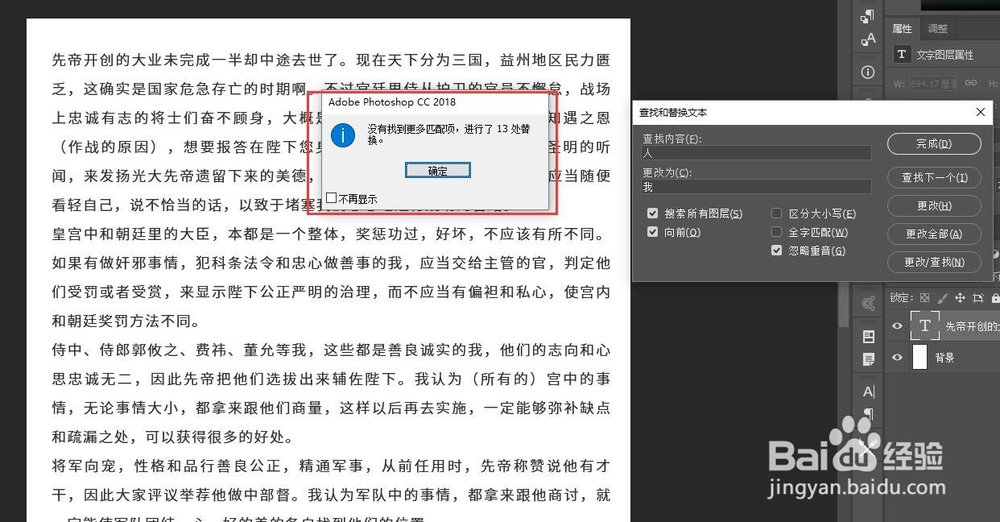This screenshot has width=1000, height=522.
Task: Open the Layer Comps panel icon
Action: pyautogui.click(x=868, y=336)
